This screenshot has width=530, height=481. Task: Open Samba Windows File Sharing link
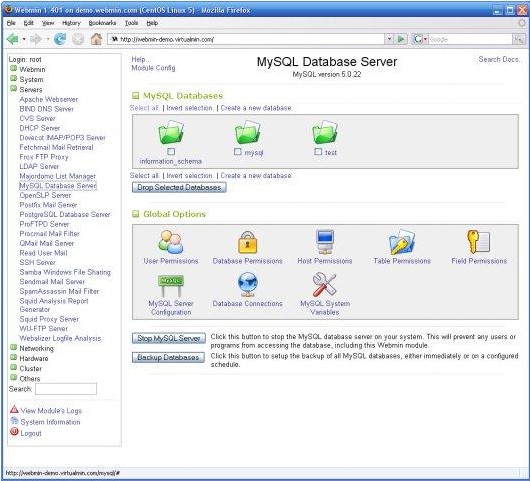65,272
